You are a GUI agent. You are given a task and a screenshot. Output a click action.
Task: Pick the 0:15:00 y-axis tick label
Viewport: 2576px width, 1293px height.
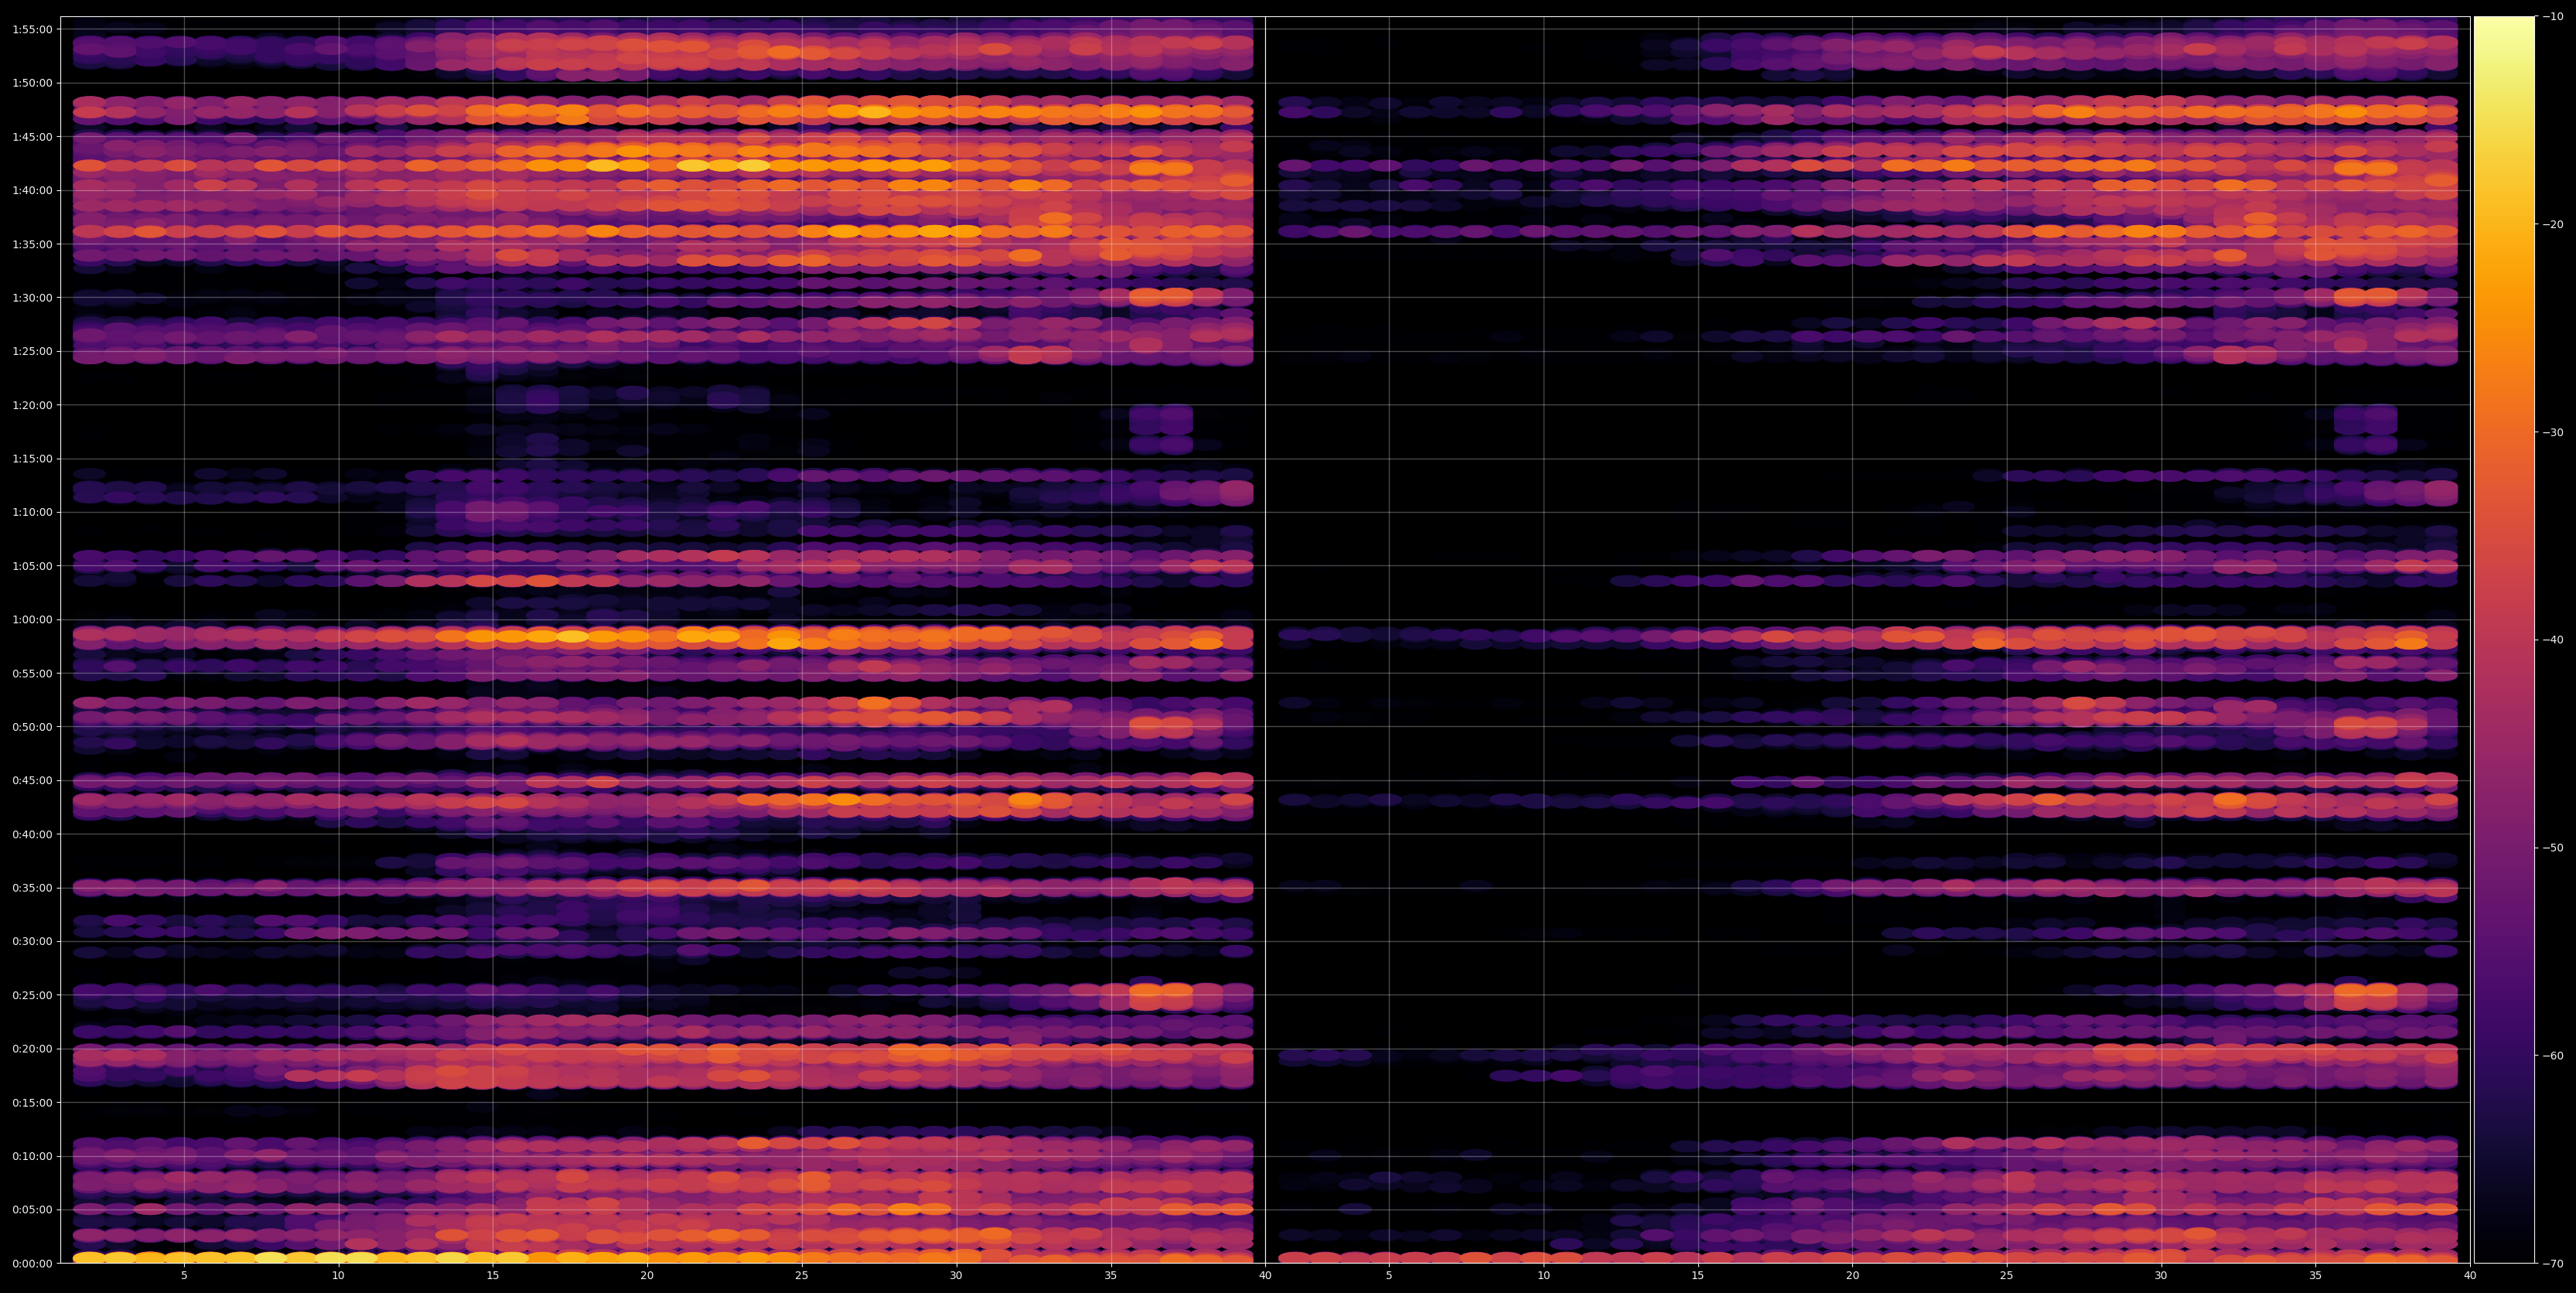click(32, 1102)
